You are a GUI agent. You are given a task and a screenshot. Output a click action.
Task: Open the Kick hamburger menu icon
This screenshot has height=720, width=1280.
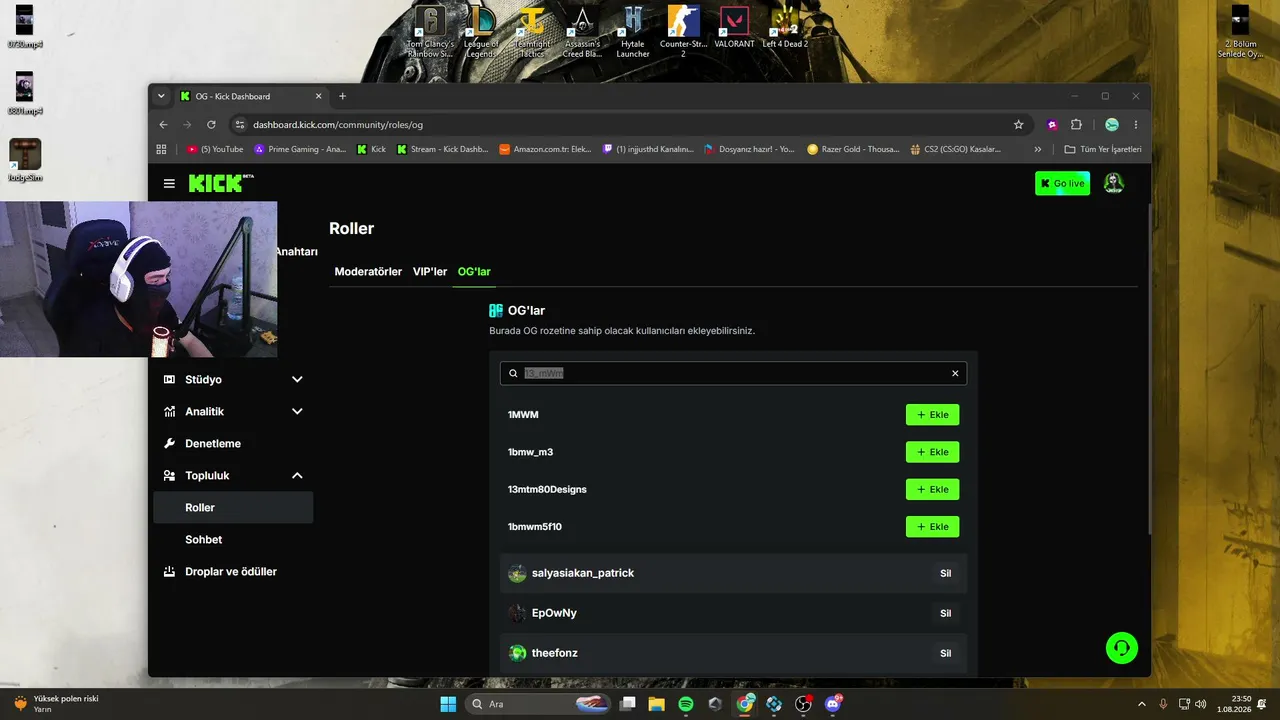[x=169, y=183]
